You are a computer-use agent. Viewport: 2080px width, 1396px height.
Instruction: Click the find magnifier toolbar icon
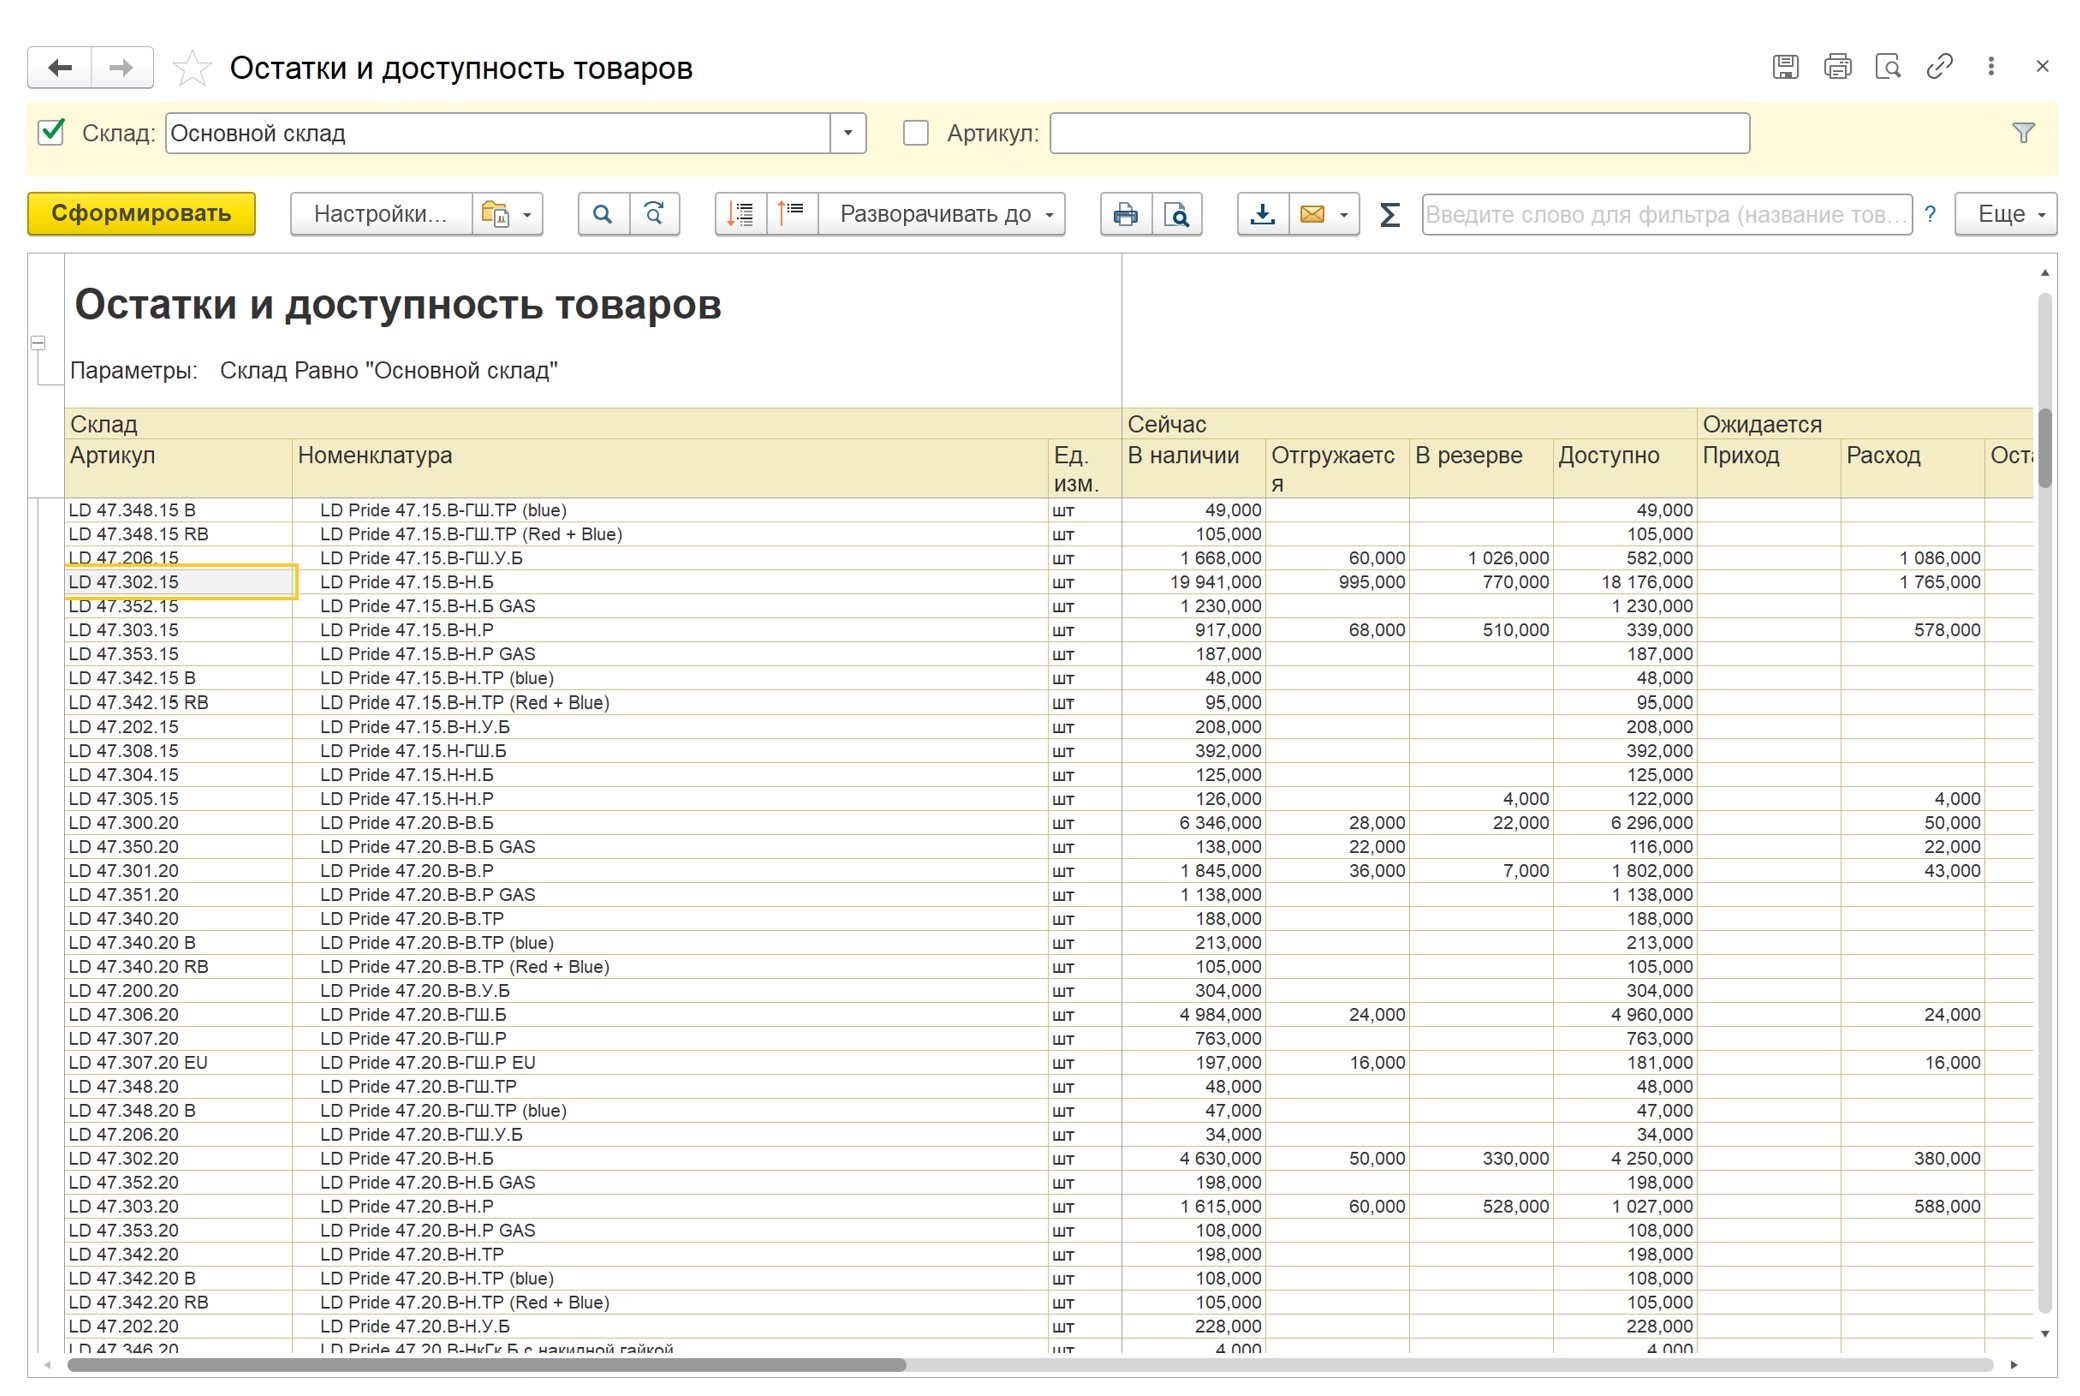pyautogui.click(x=603, y=214)
